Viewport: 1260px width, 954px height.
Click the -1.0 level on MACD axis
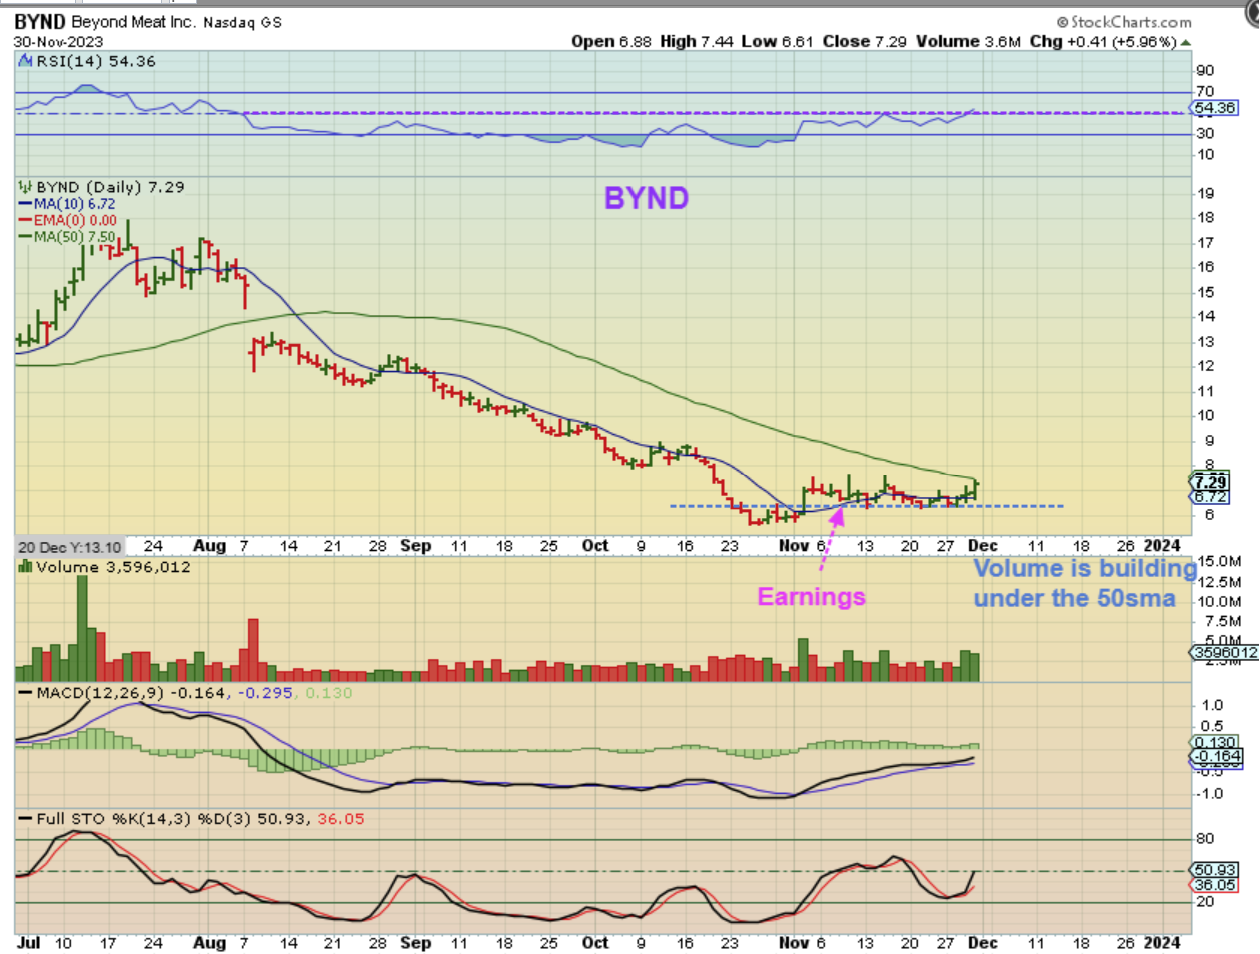coord(1209,794)
